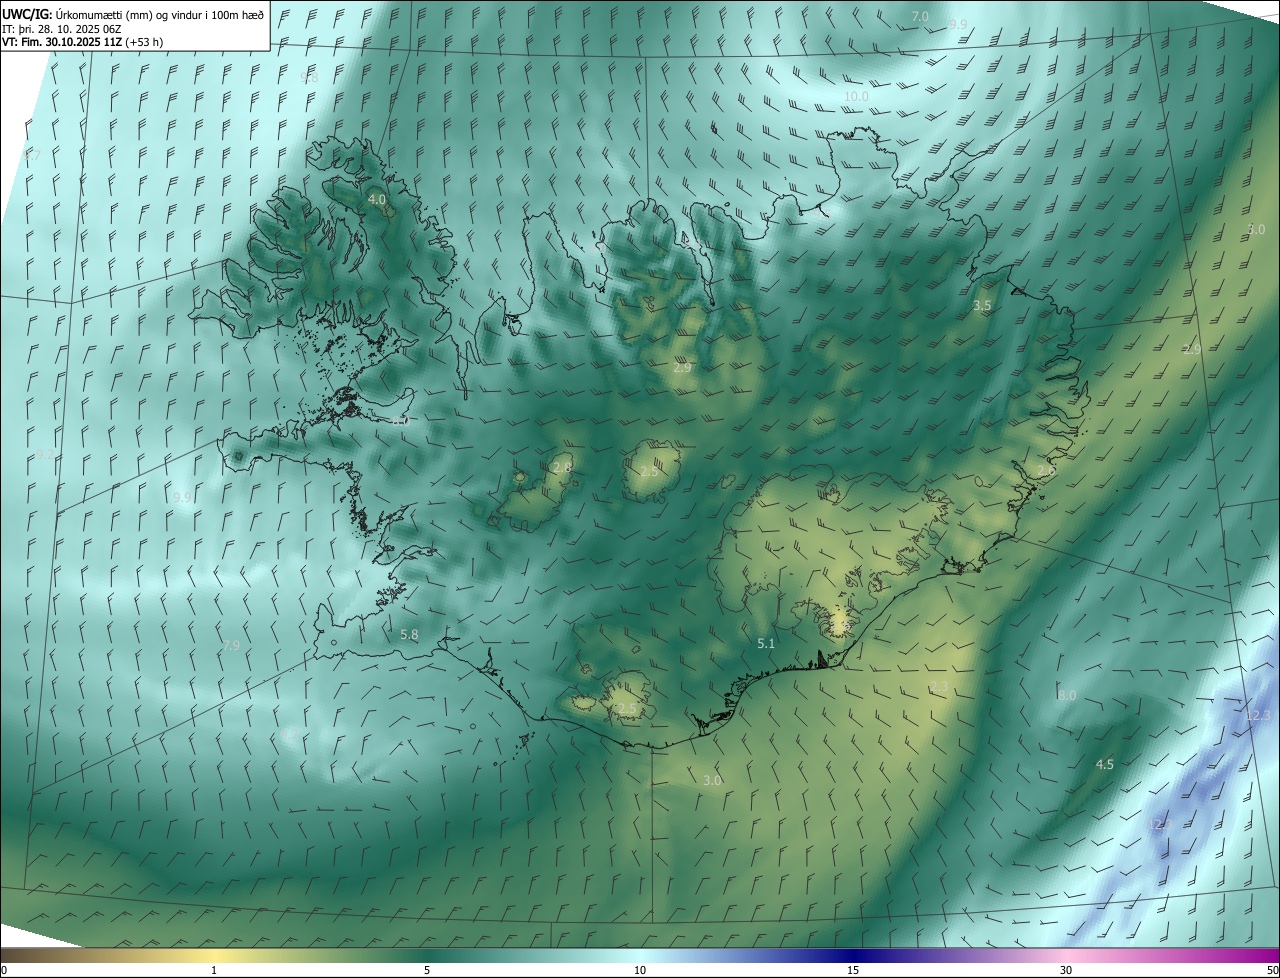Click the 5.1 value label near the glacier
Image resolution: width=1280 pixels, height=978 pixels.
(766, 644)
